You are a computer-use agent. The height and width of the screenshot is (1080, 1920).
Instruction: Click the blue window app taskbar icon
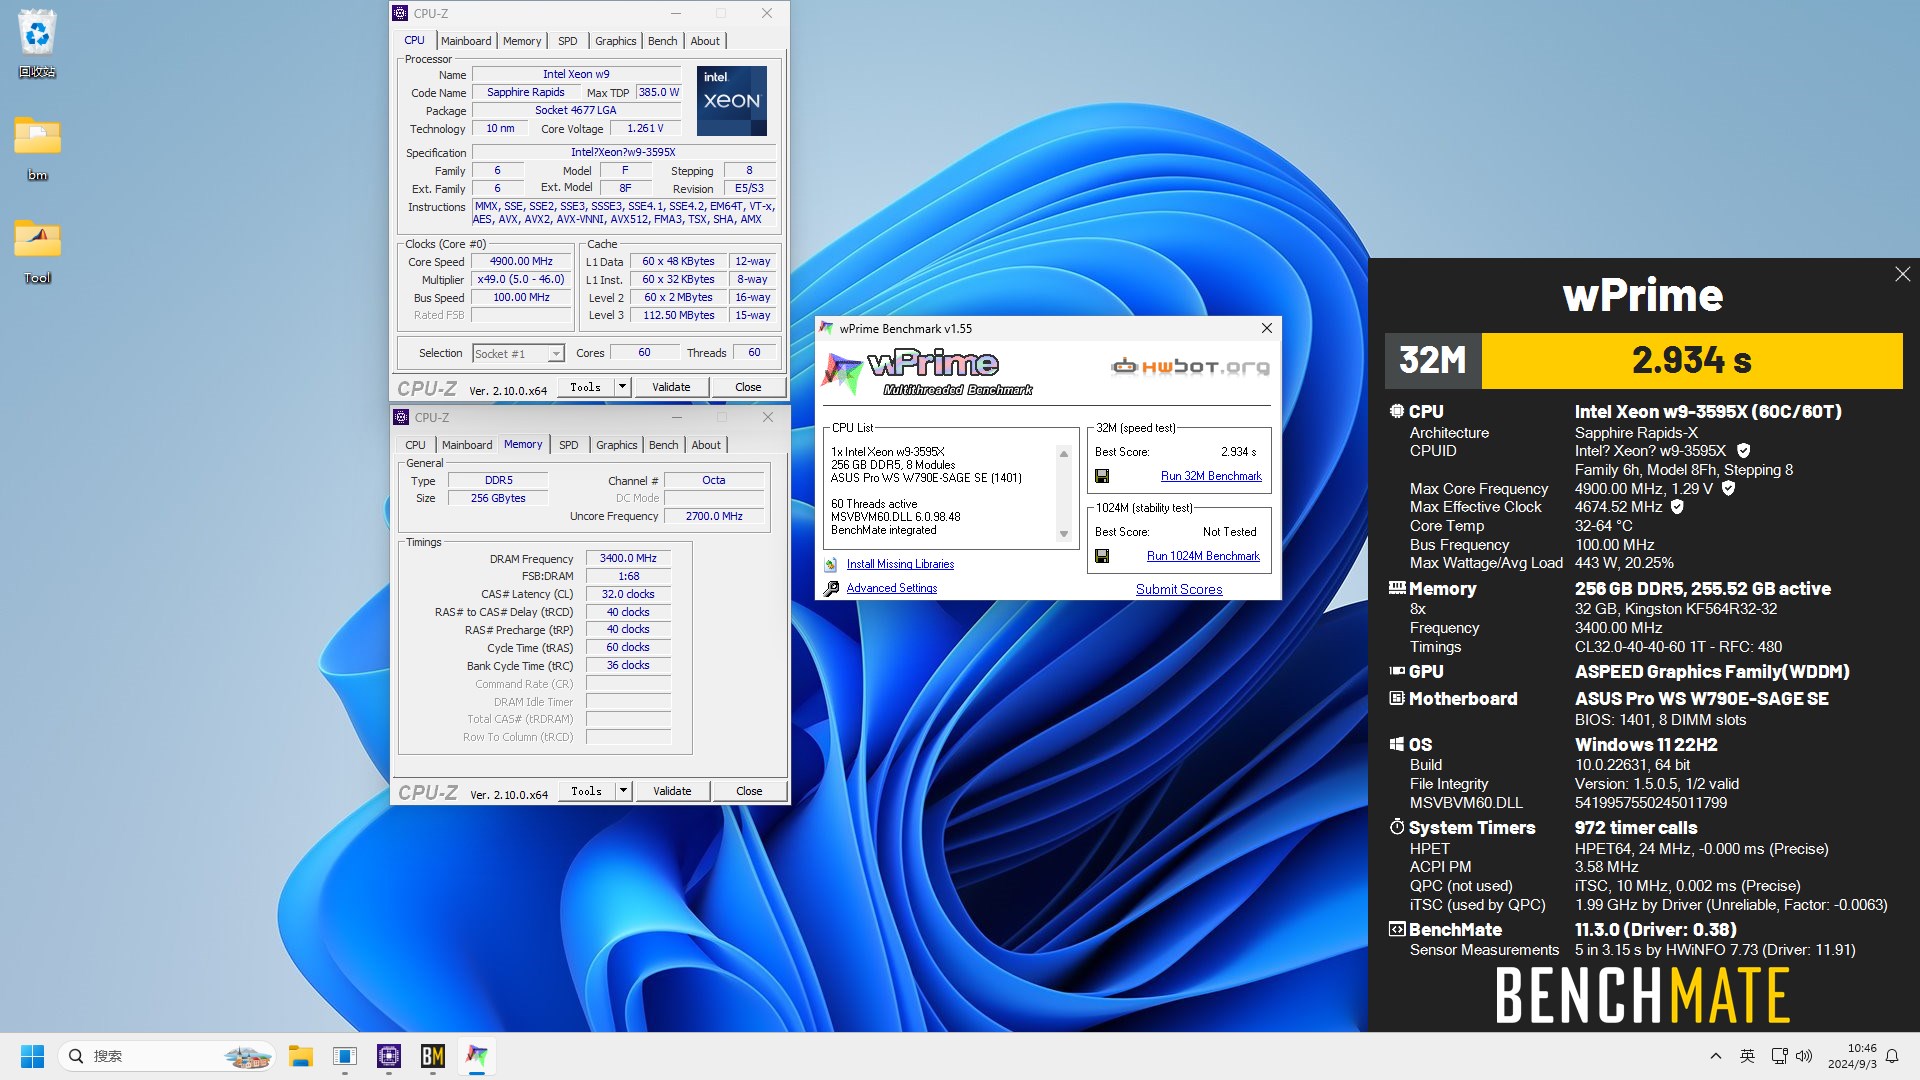(345, 1056)
